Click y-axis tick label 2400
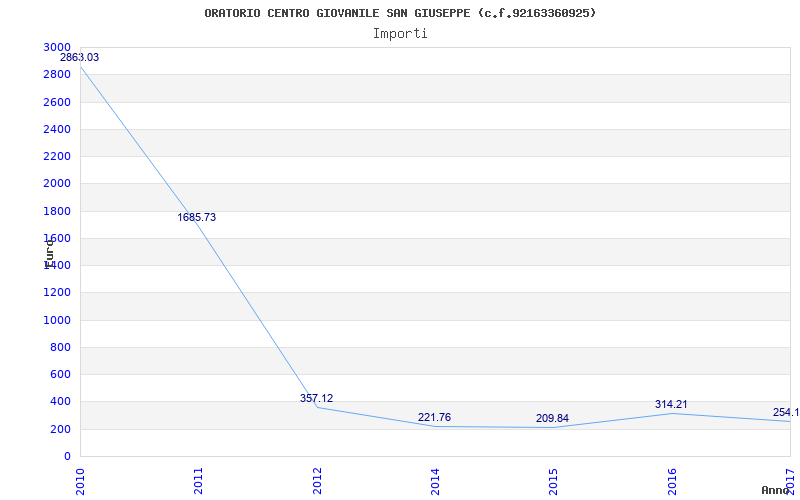Image resolution: width=800 pixels, height=500 pixels. [x=57, y=129]
